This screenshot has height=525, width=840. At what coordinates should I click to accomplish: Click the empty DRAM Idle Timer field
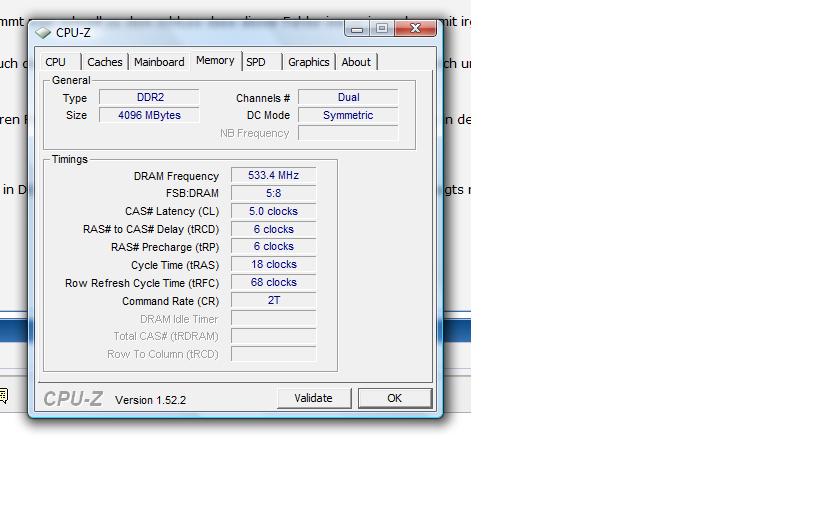(x=274, y=318)
